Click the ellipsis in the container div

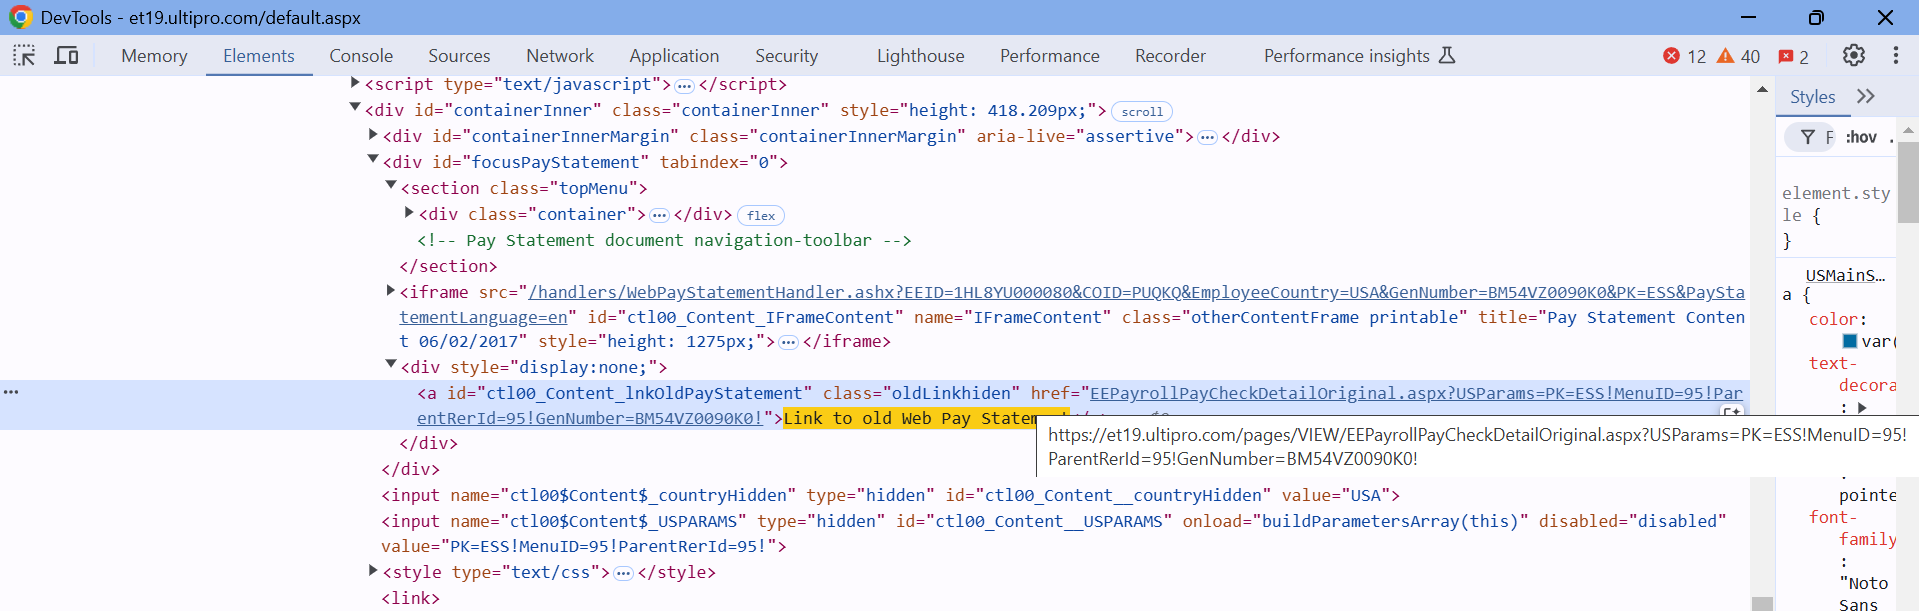(x=659, y=216)
